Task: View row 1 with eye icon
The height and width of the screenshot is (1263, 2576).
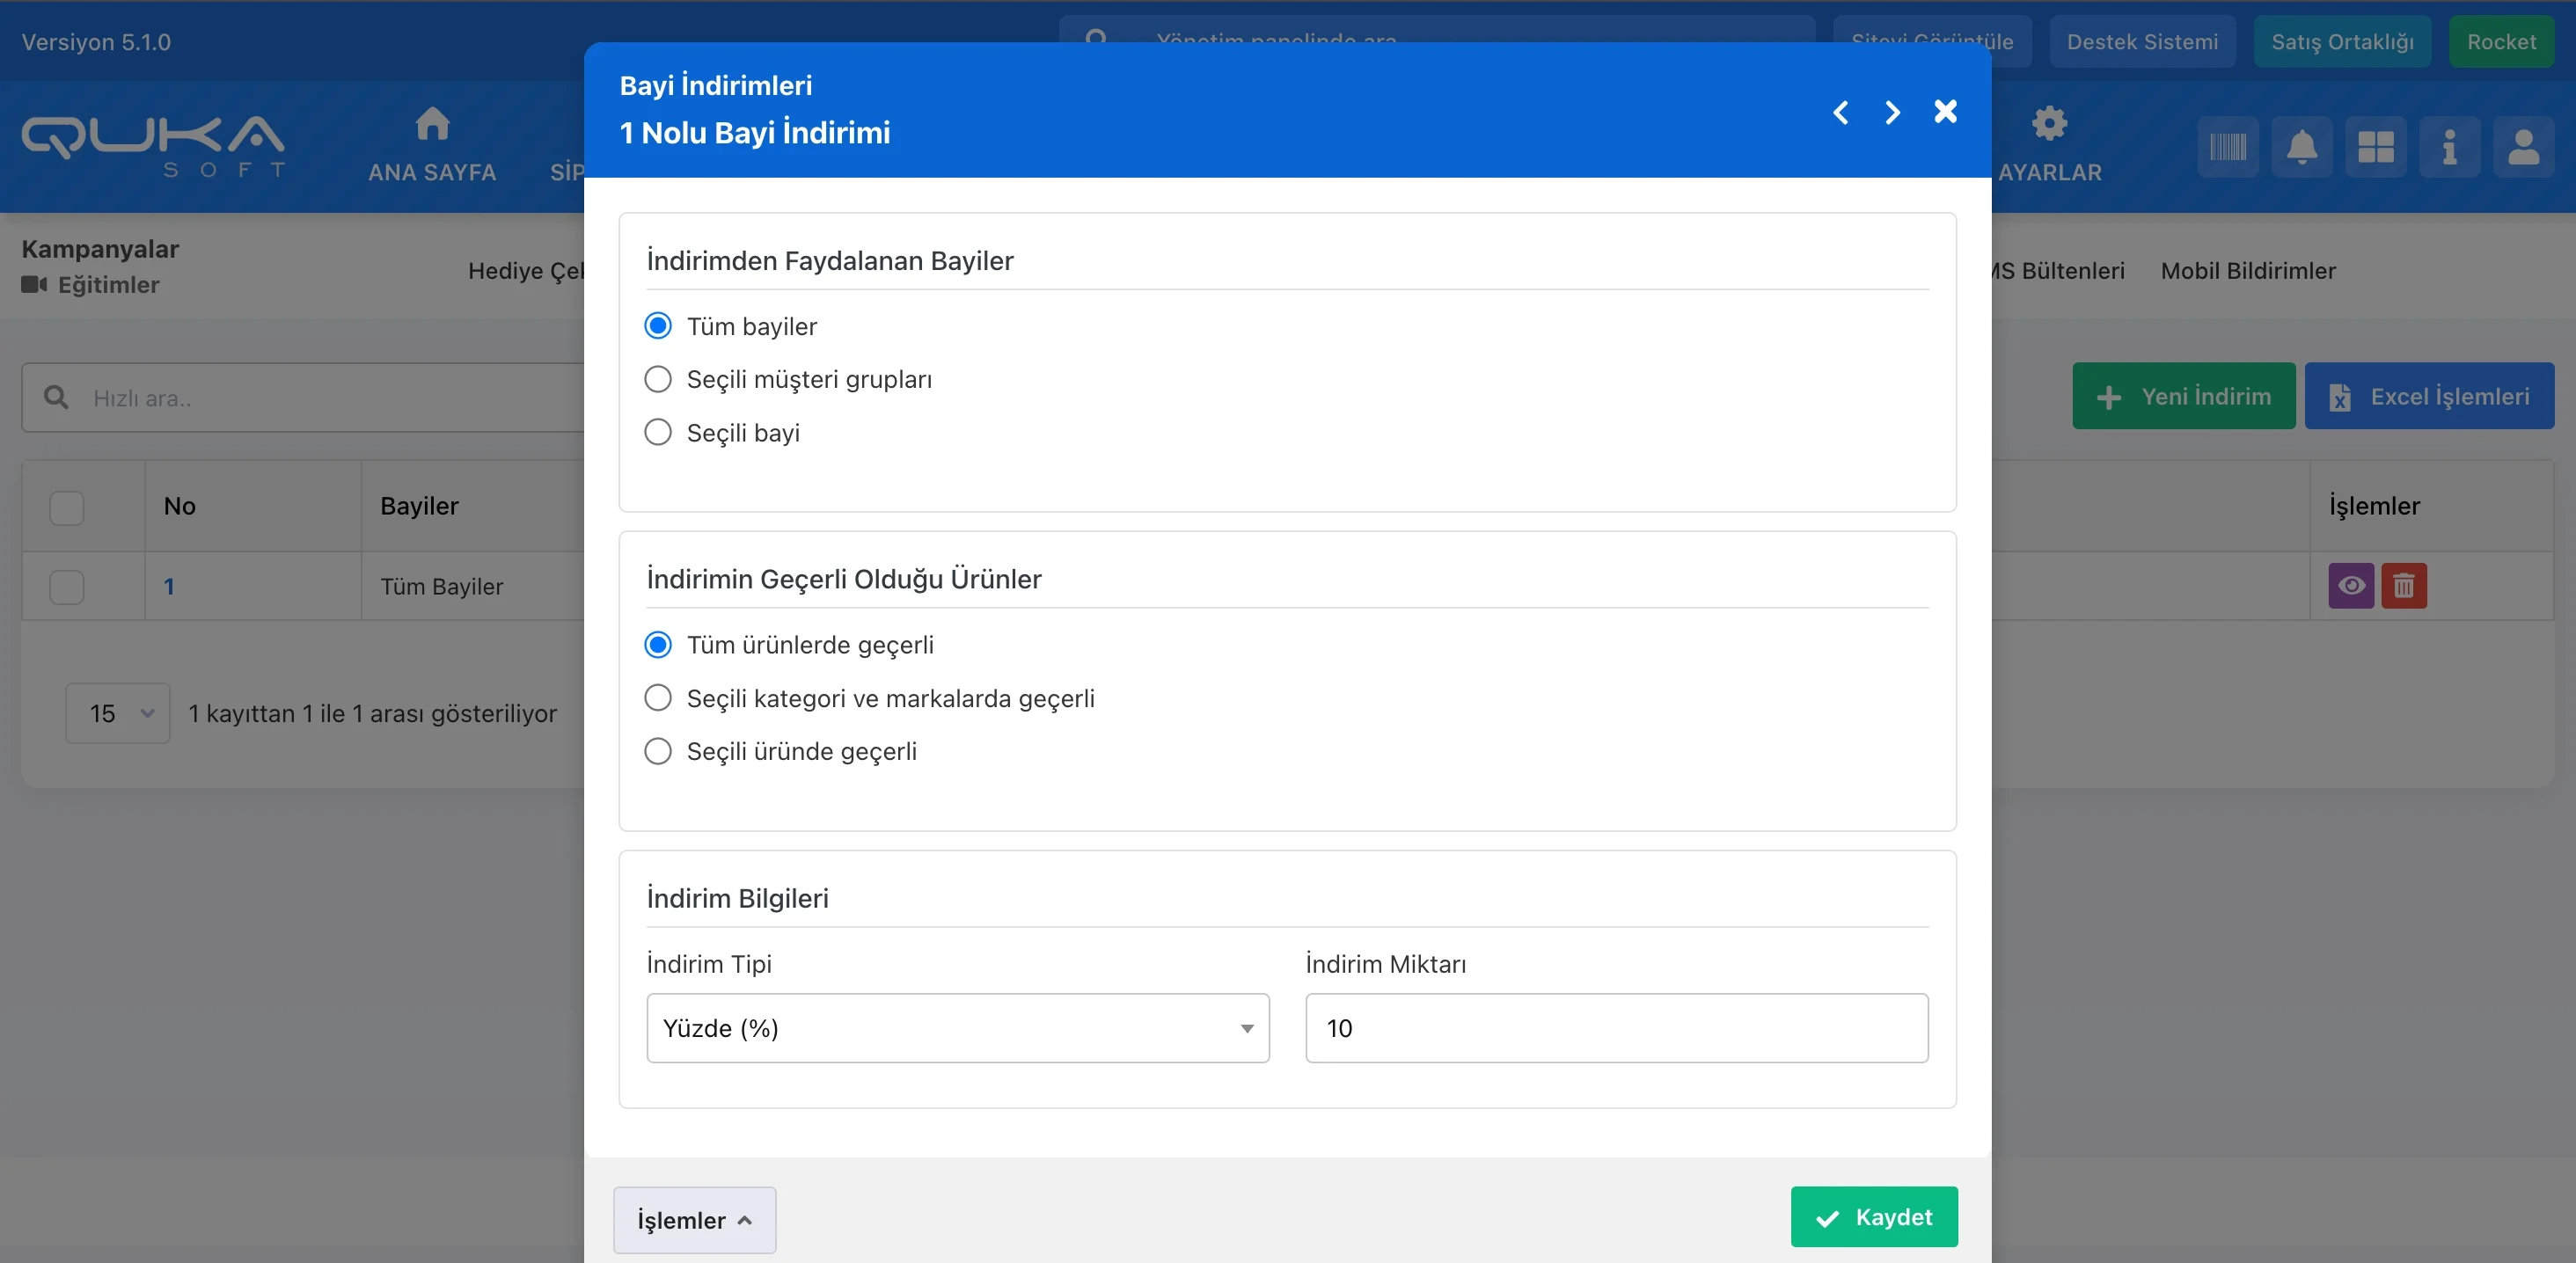Action: 2350,586
